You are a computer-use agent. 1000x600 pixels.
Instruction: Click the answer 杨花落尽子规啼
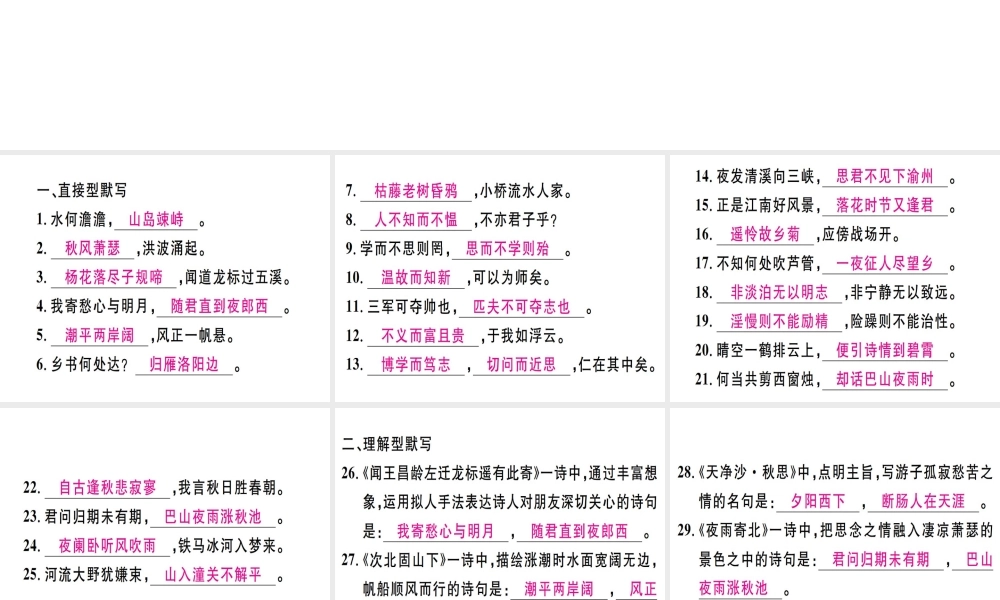click(x=114, y=277)
